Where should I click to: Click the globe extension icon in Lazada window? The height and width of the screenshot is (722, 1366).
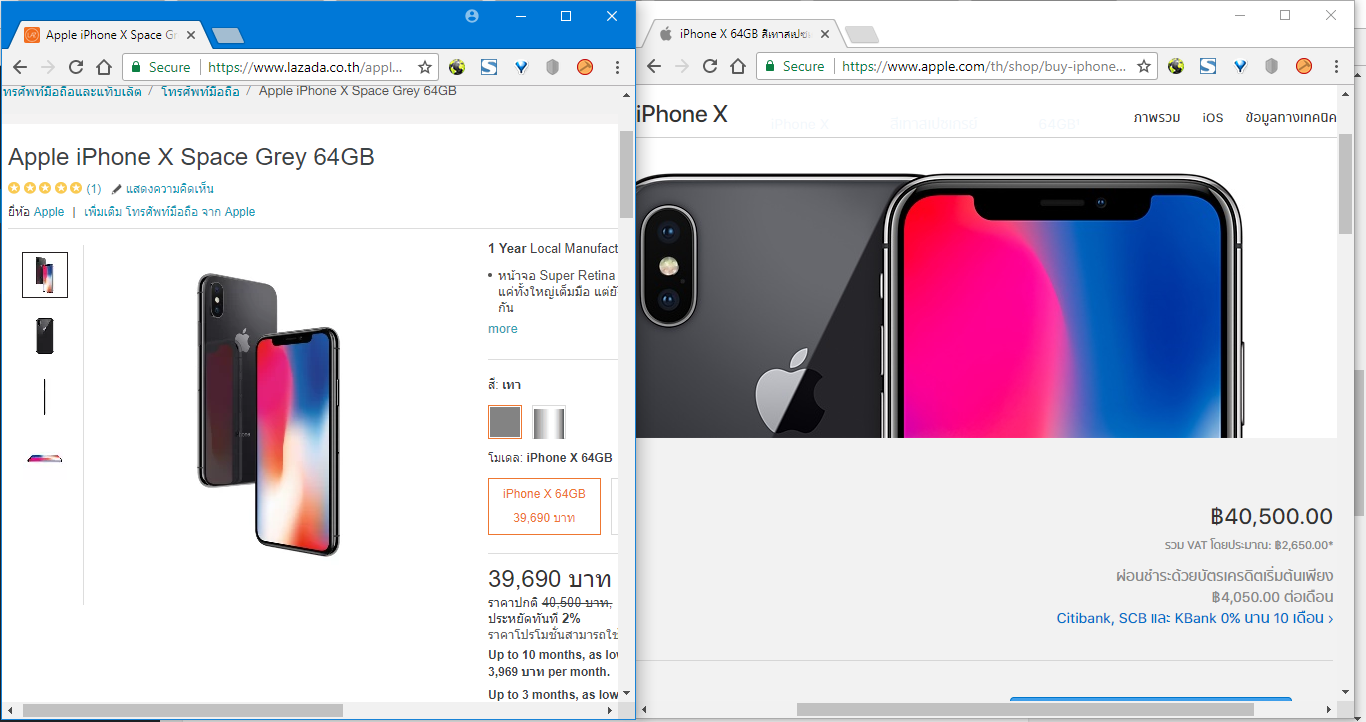coord(457,67)
